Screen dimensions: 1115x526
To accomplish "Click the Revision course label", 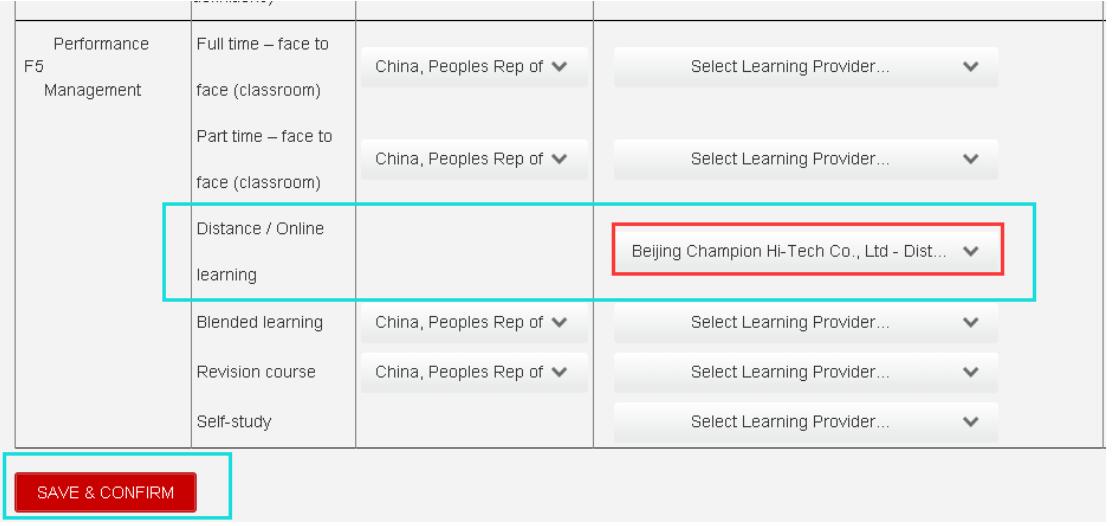I will tap(255, 372).
